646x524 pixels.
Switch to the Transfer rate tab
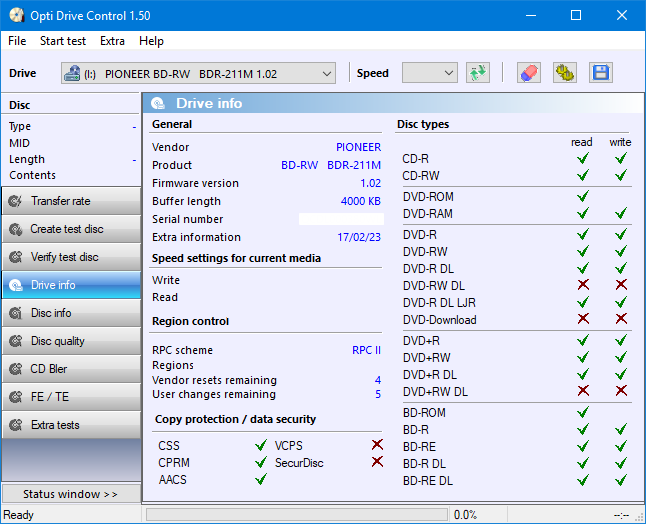click(71, 201)
